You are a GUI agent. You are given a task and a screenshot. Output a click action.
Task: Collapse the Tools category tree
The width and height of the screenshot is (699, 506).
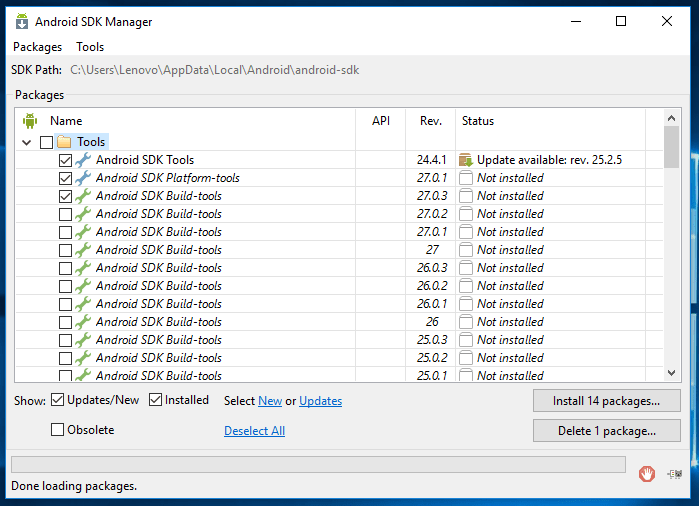[27, 142]
